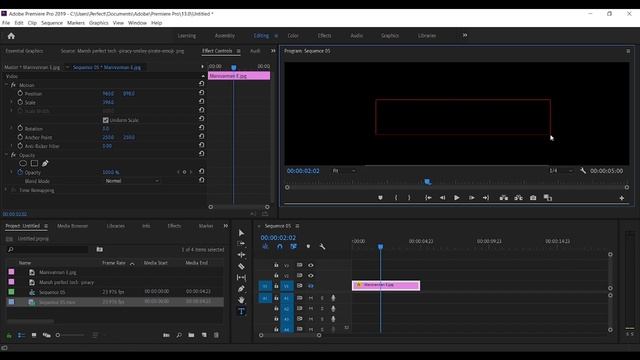Select the Razor tool
Screen dimensions: 640x360
(x=241, y=266)
